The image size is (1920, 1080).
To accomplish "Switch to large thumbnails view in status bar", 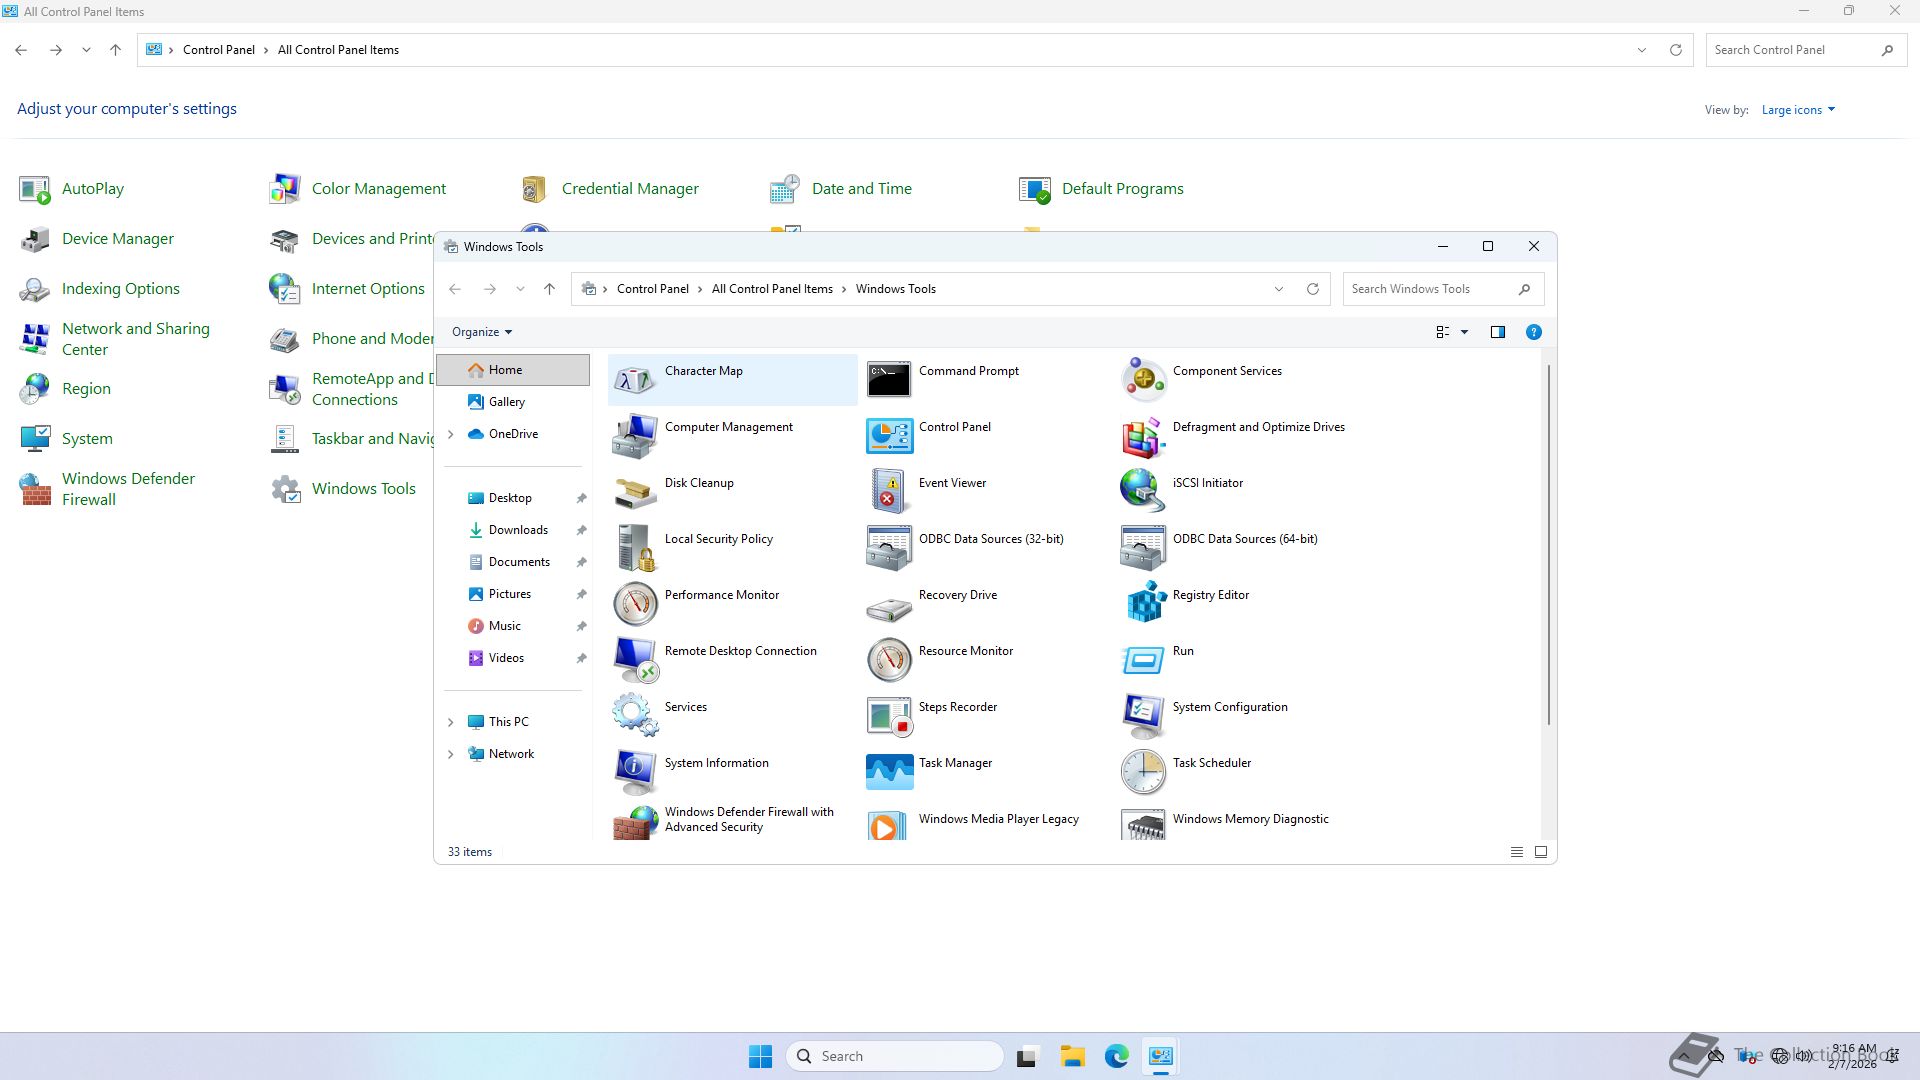I will pyautogui.click(x=1541, y=852).
